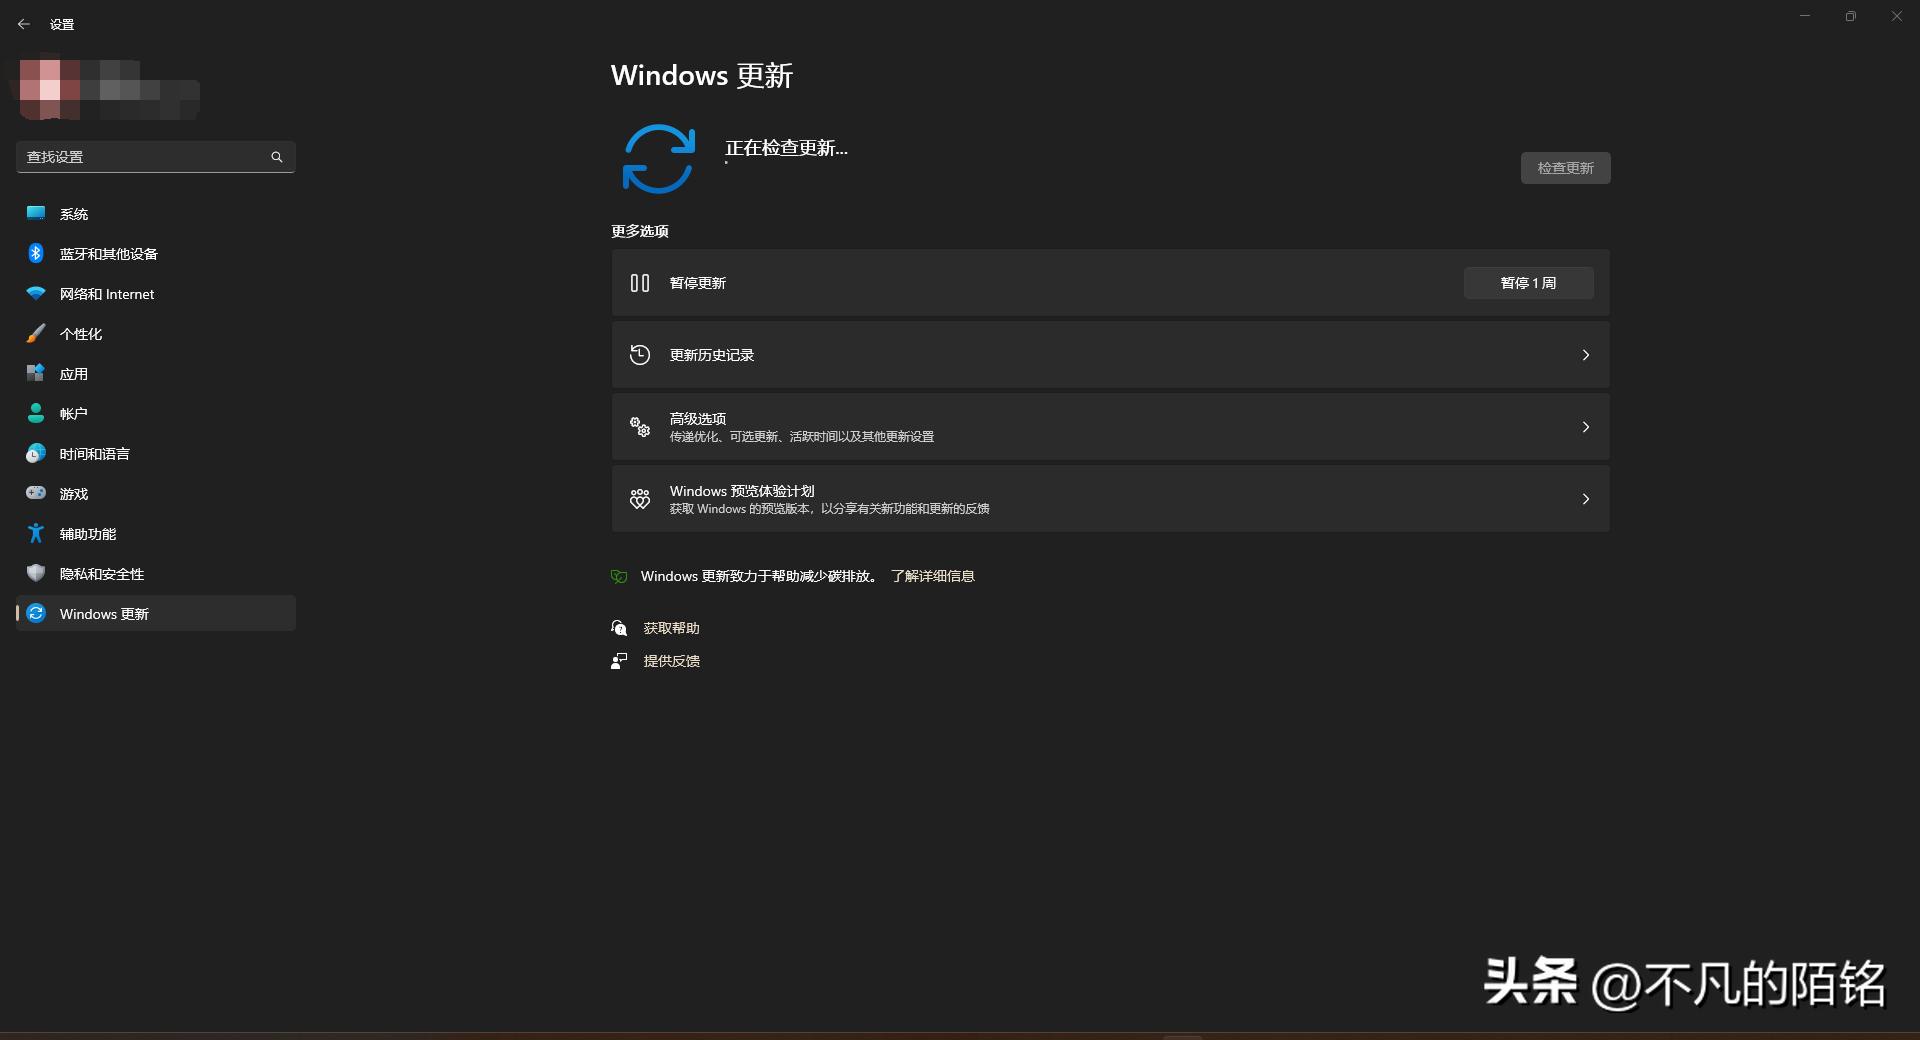The width and height of the screenshot is (1920, 1040).
Task: Click the 更多选项 heading
Action: point(639,231)
